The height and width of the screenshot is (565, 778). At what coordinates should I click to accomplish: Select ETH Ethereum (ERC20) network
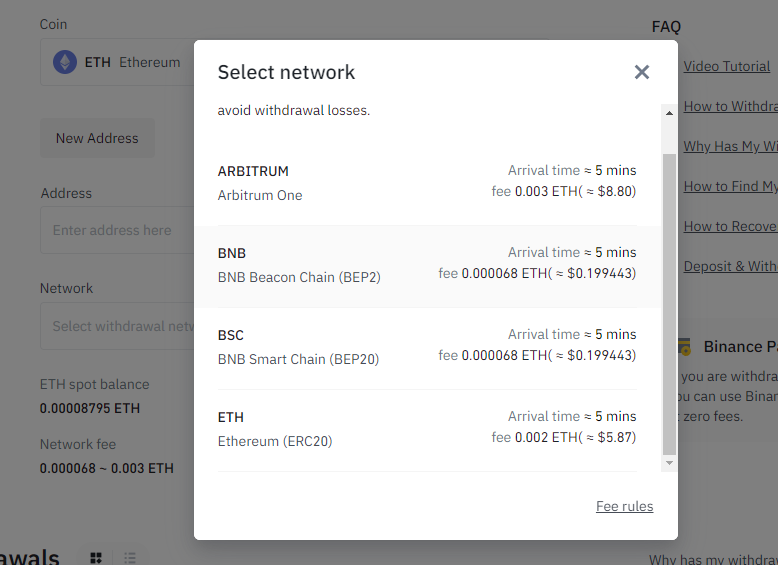point(427,429)
